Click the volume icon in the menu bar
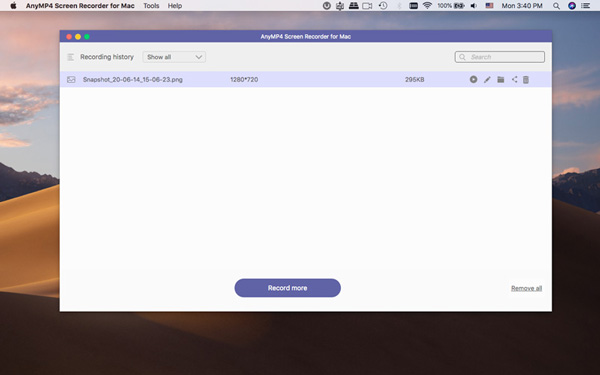The image size is (600, 375). [474, 6]
